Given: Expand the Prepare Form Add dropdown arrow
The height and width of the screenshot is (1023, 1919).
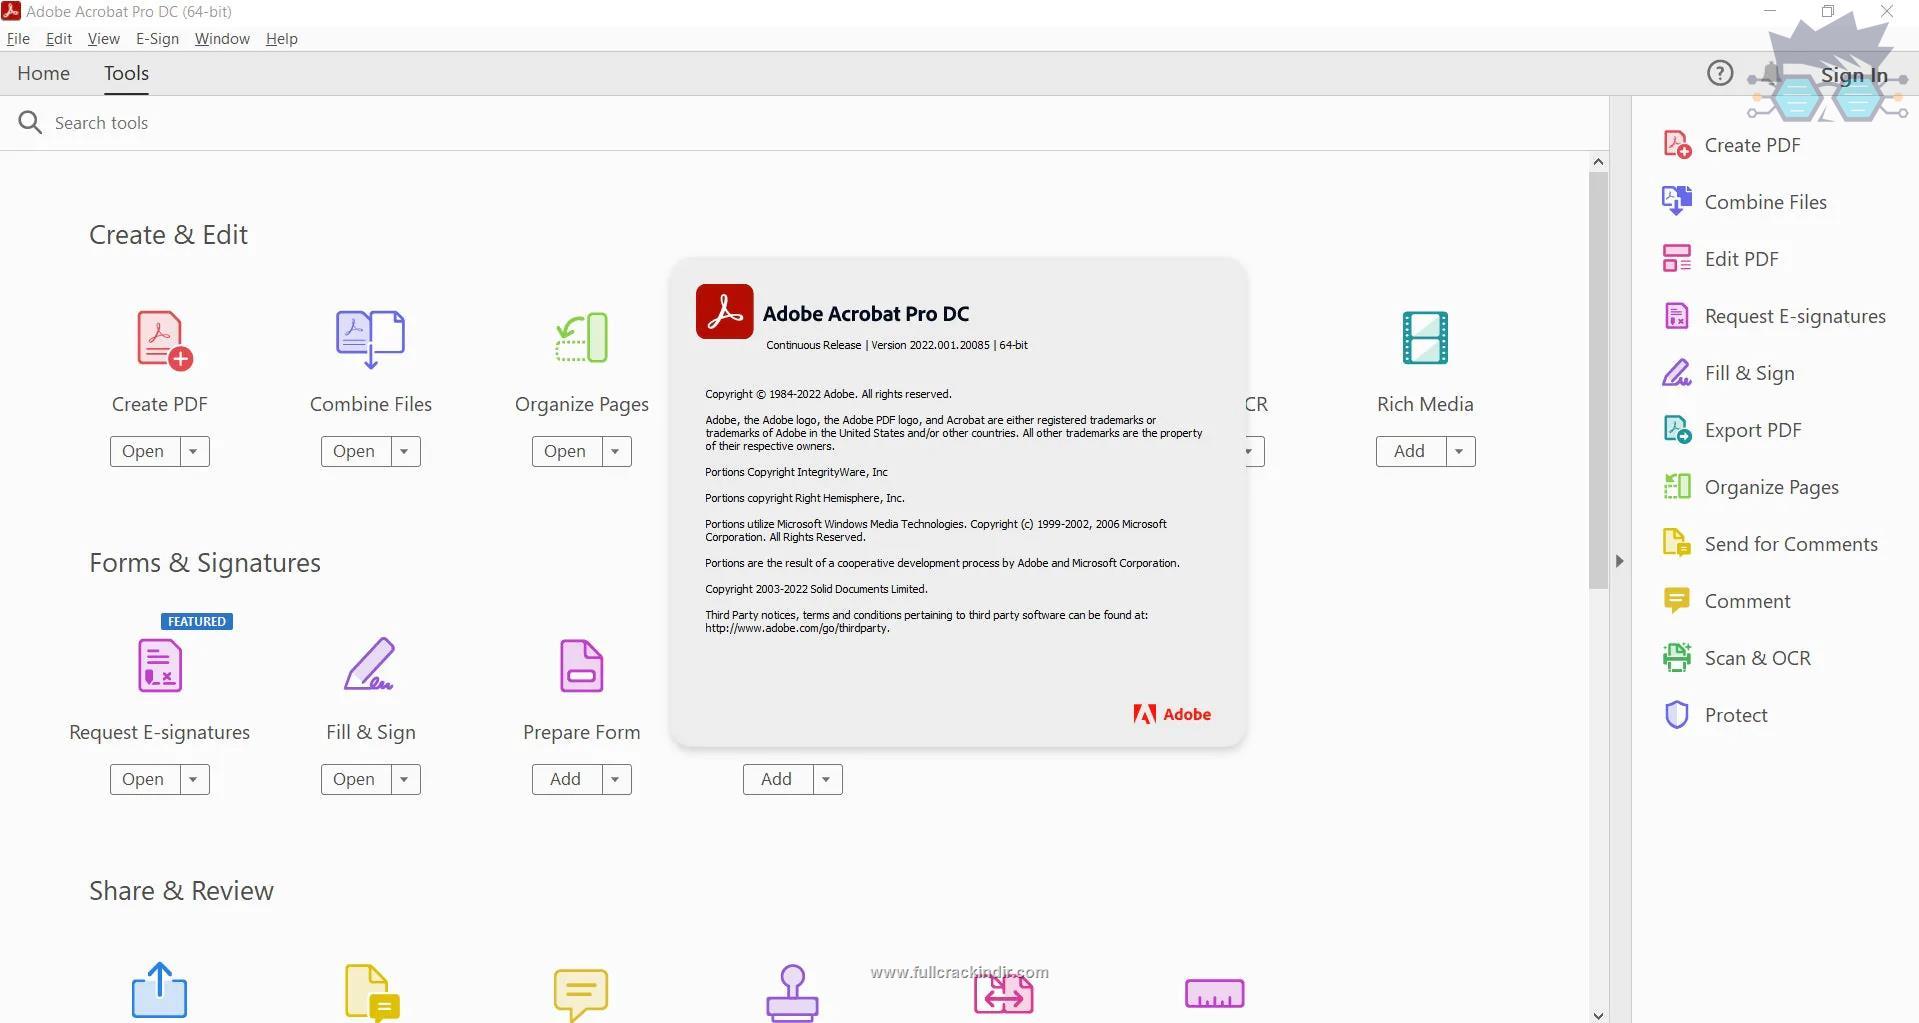Looking at the screenshot, I should click(x=616, y=779).
